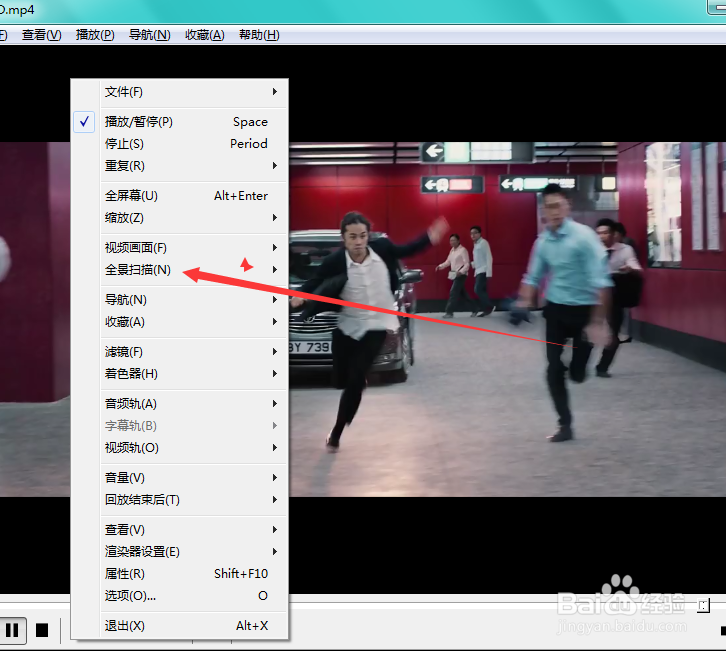Select 属性(R) properties item

click(x=180, y=574)
